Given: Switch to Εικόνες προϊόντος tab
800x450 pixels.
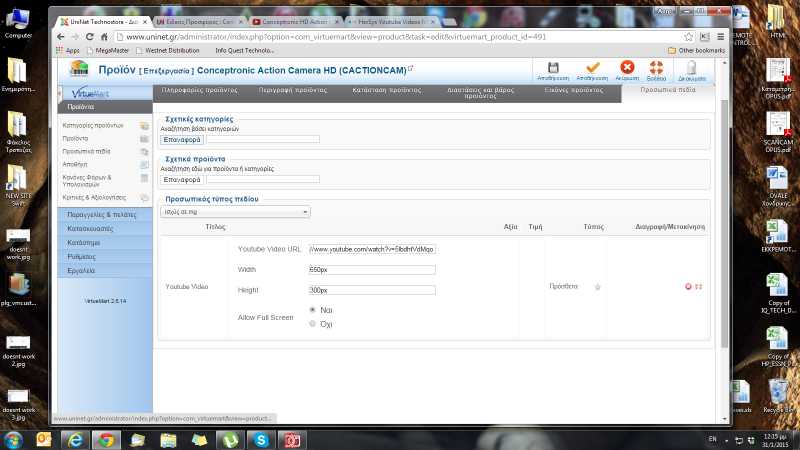Looking at the screenshot, I should click(x=574, y=90).
